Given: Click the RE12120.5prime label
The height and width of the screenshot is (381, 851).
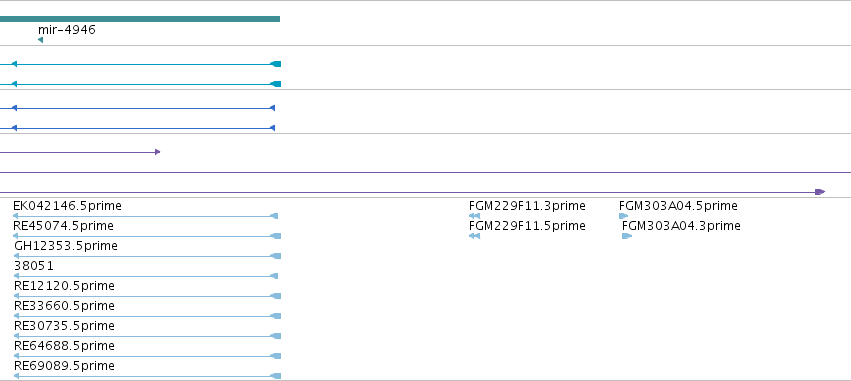Looking at the screenshot, I should coord(64,285).
